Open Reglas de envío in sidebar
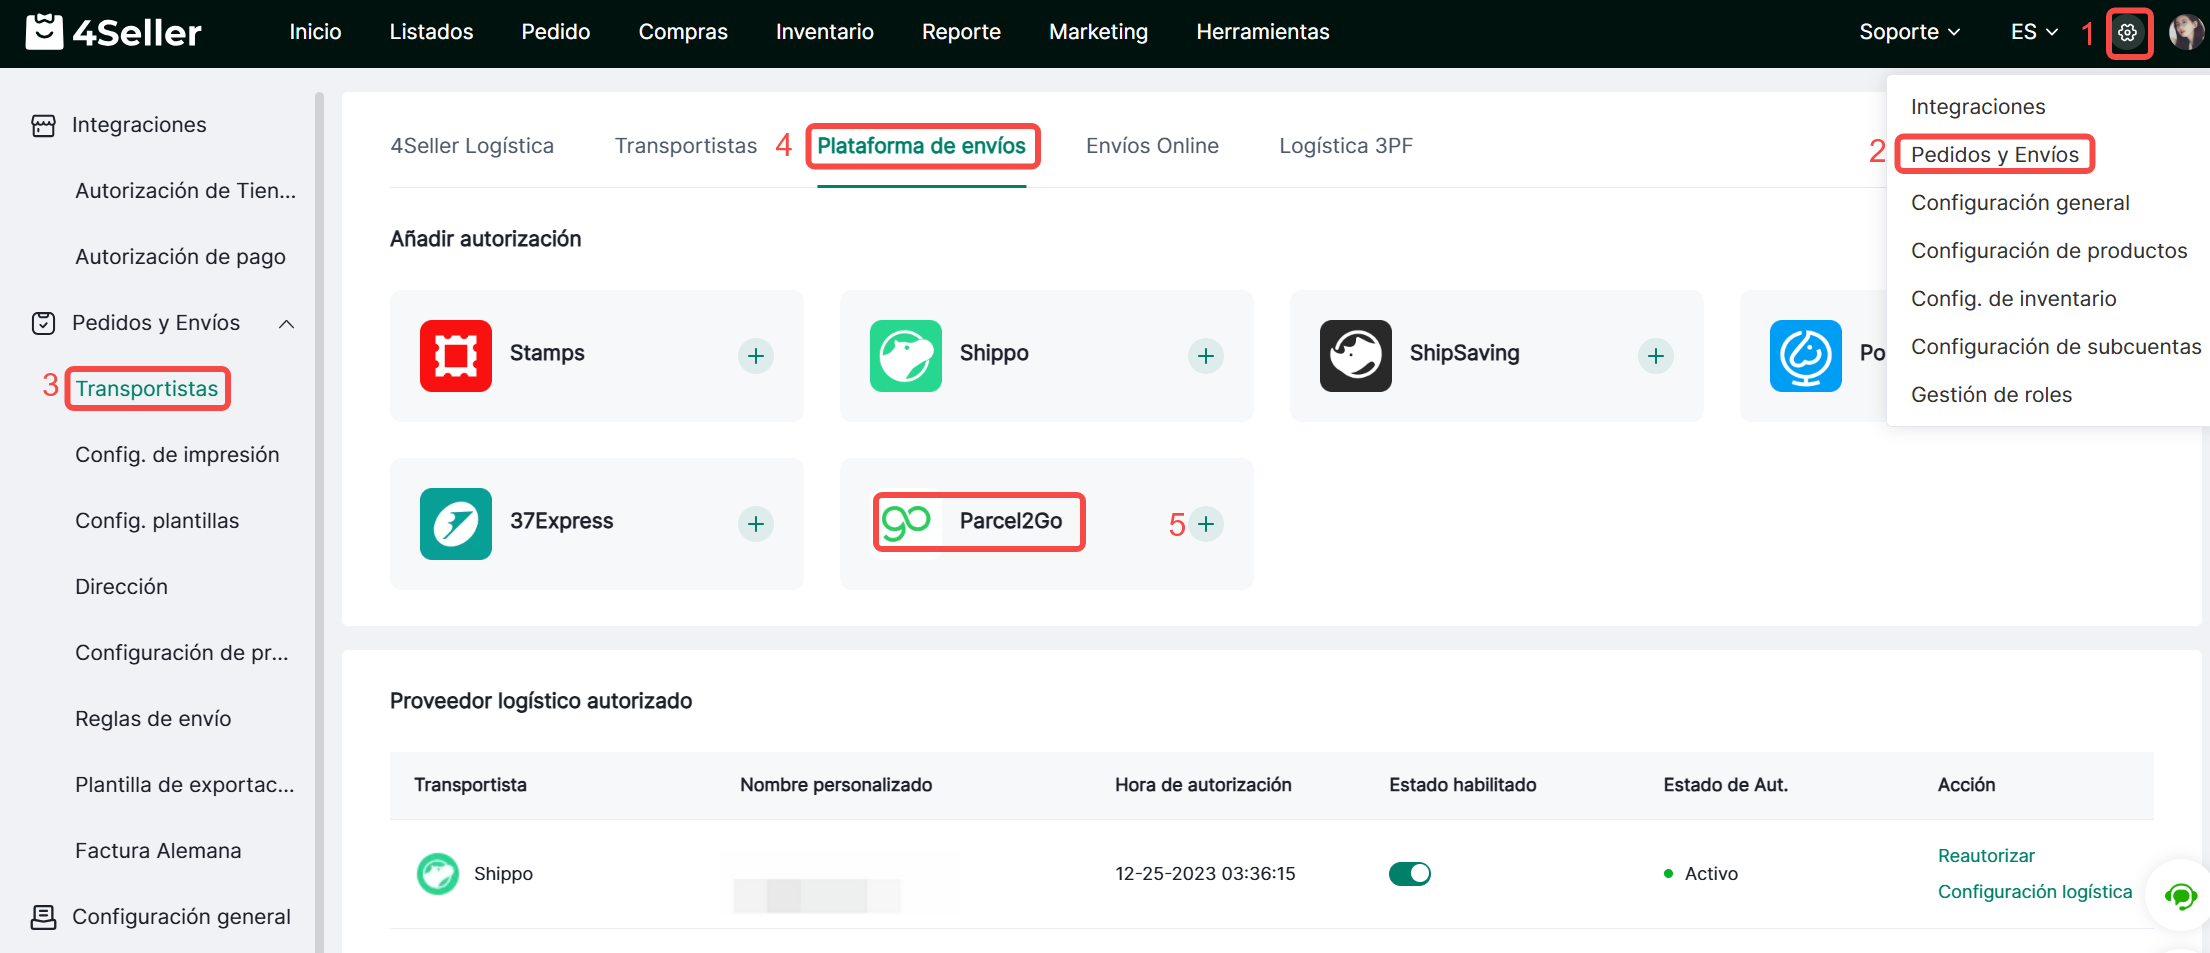 pyautogui.click(x=153, y=719)
